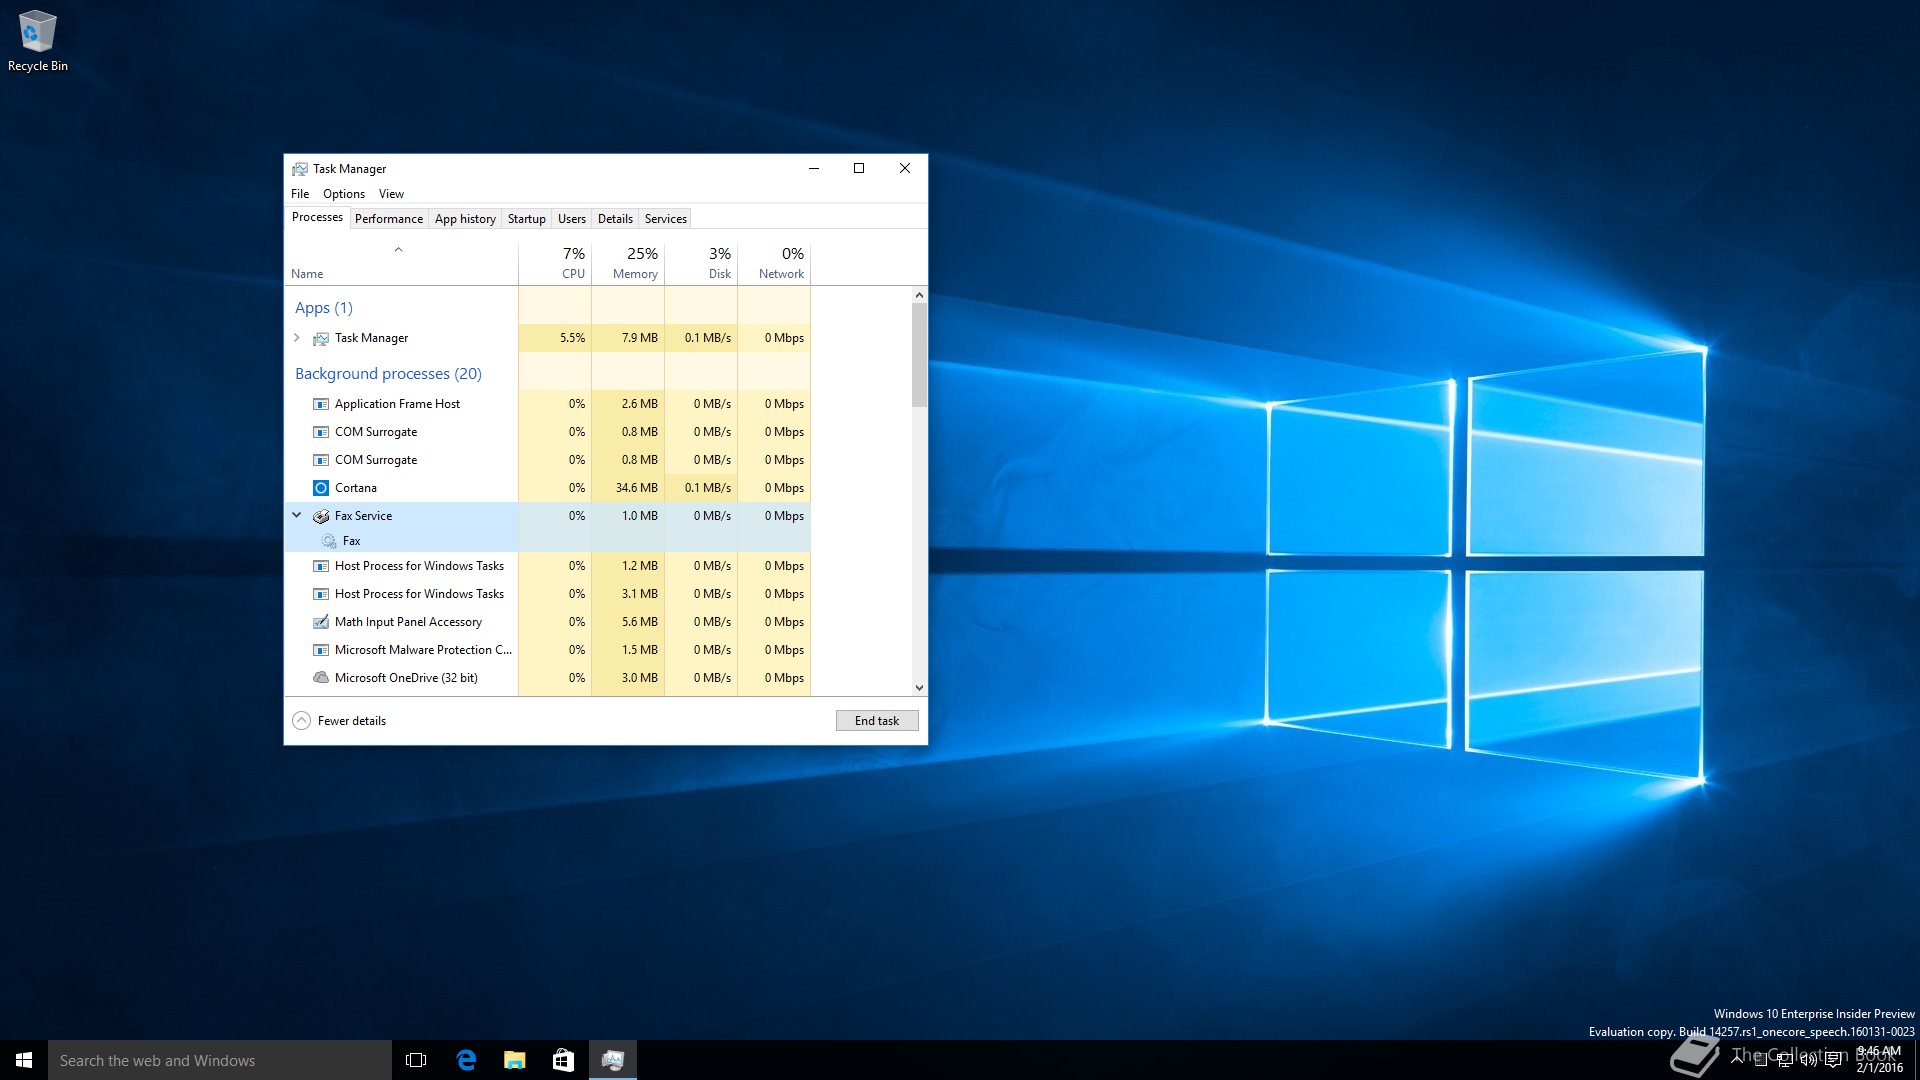Click the process list scrollbar thumb

click(919, 355)
